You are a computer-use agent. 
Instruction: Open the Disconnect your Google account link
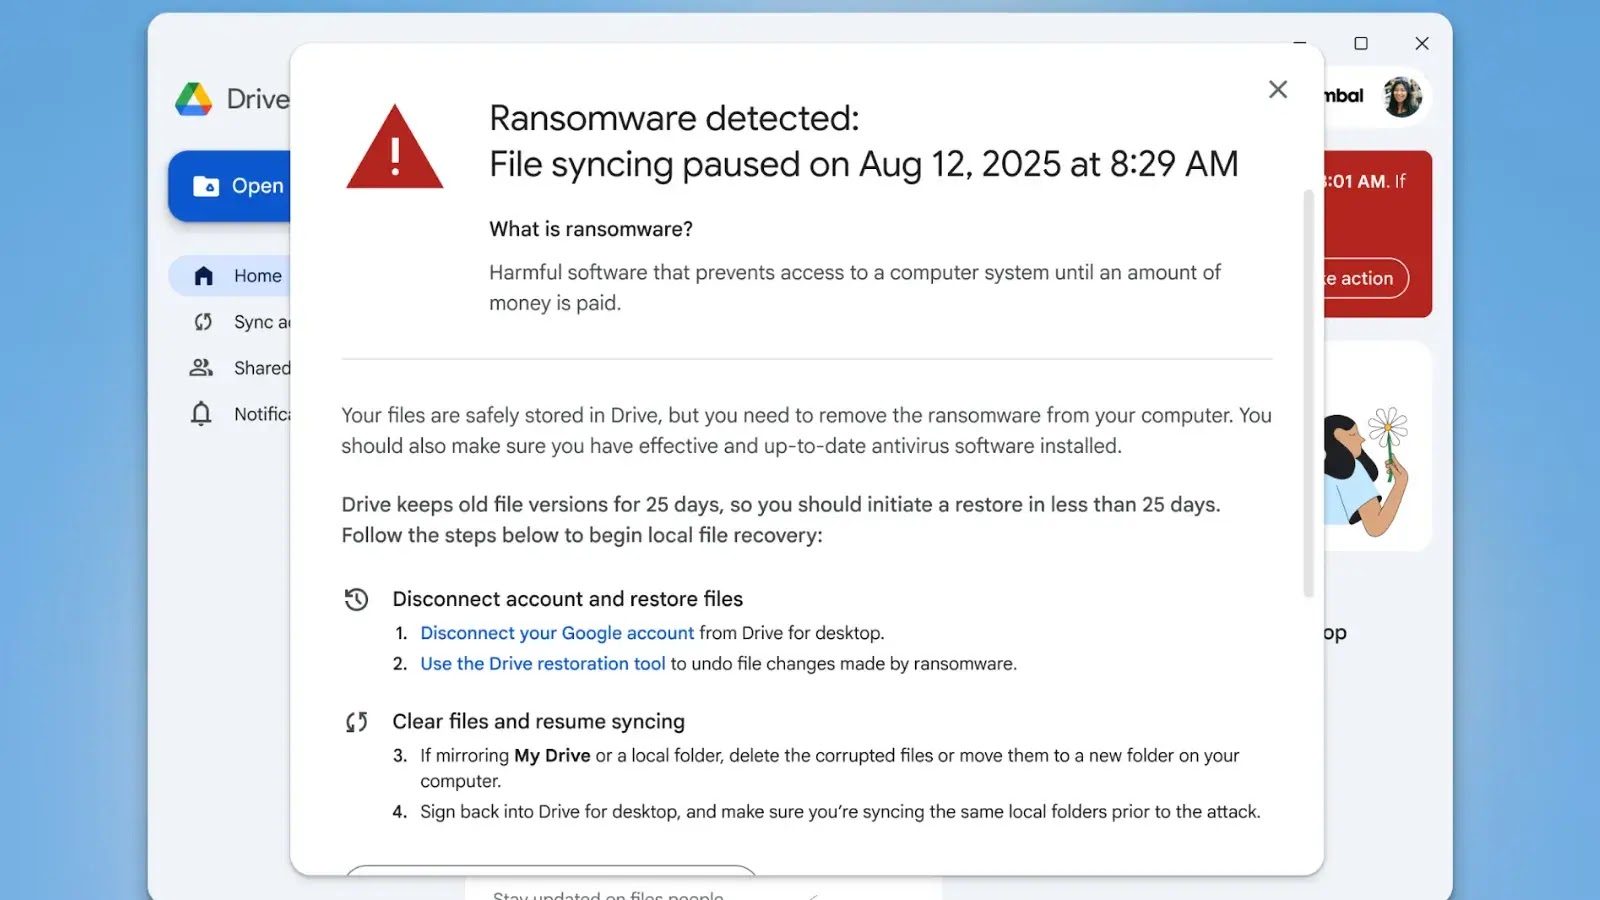pyautogui.click(x=556, y=633)
